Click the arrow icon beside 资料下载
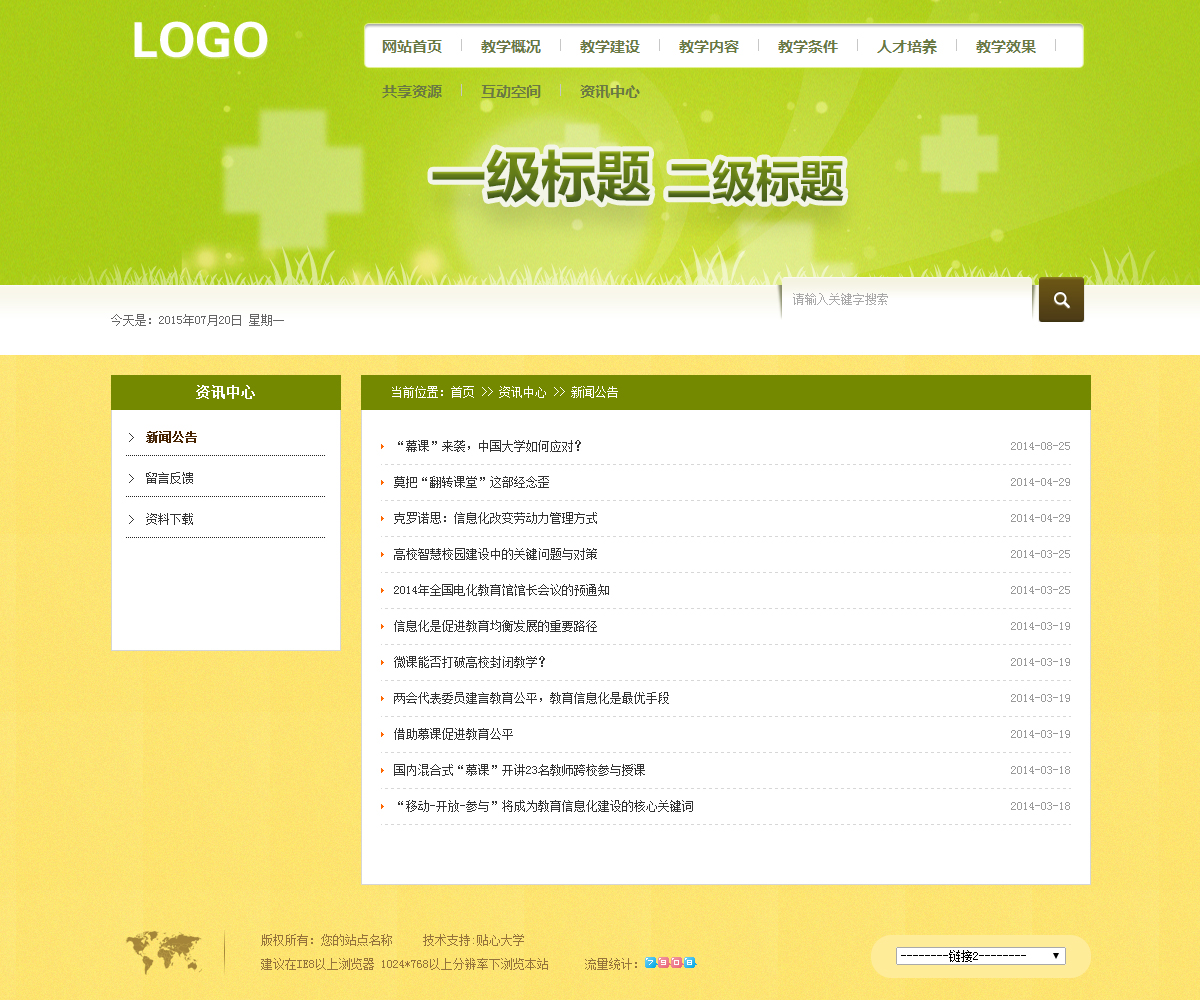 click(131, 520)
